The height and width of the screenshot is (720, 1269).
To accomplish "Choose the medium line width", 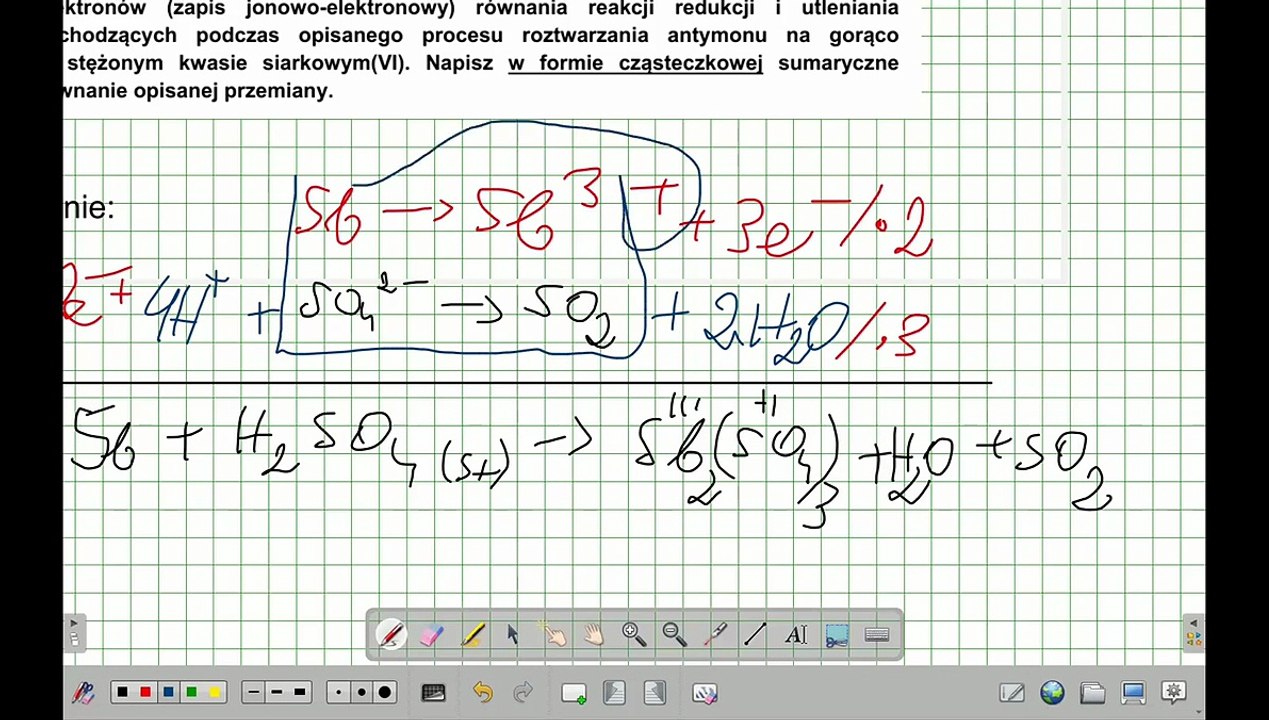I will point(277,692).
